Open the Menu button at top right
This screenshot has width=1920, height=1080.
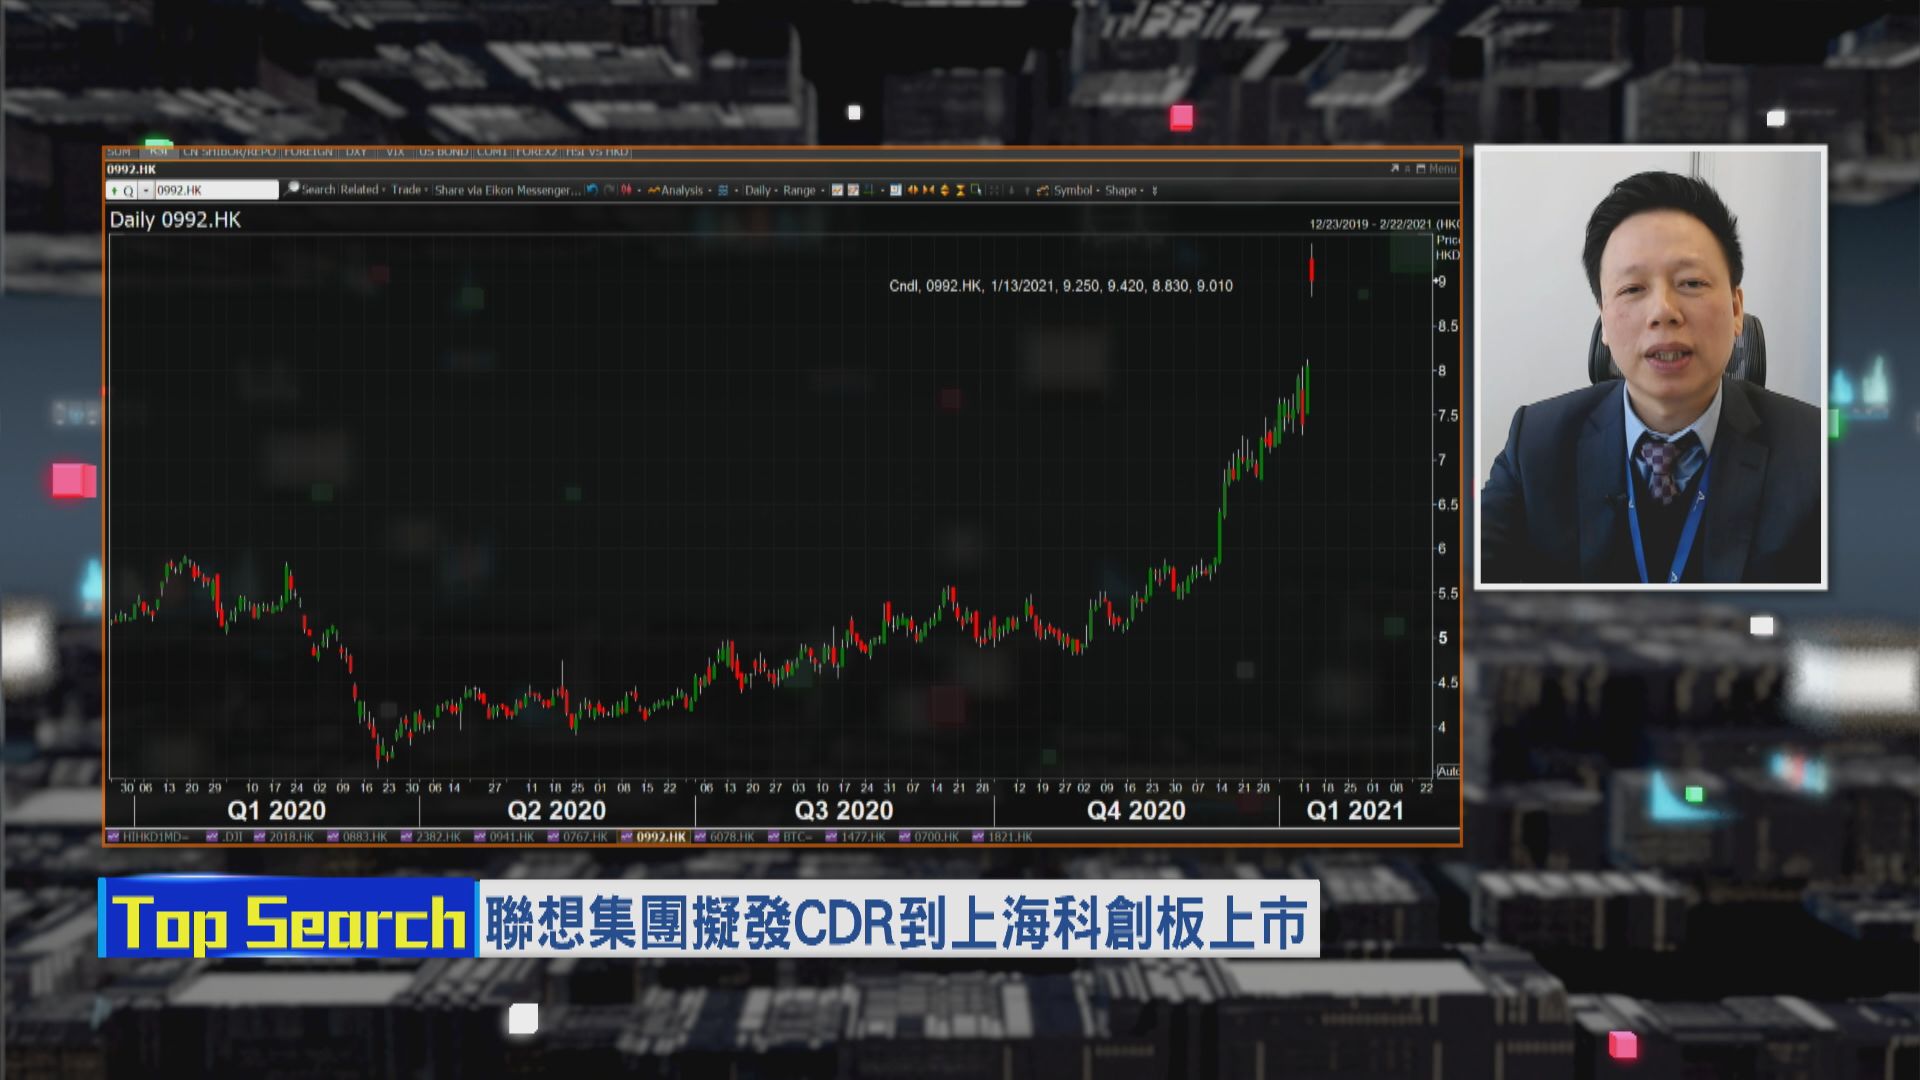tap(1441, 169)
